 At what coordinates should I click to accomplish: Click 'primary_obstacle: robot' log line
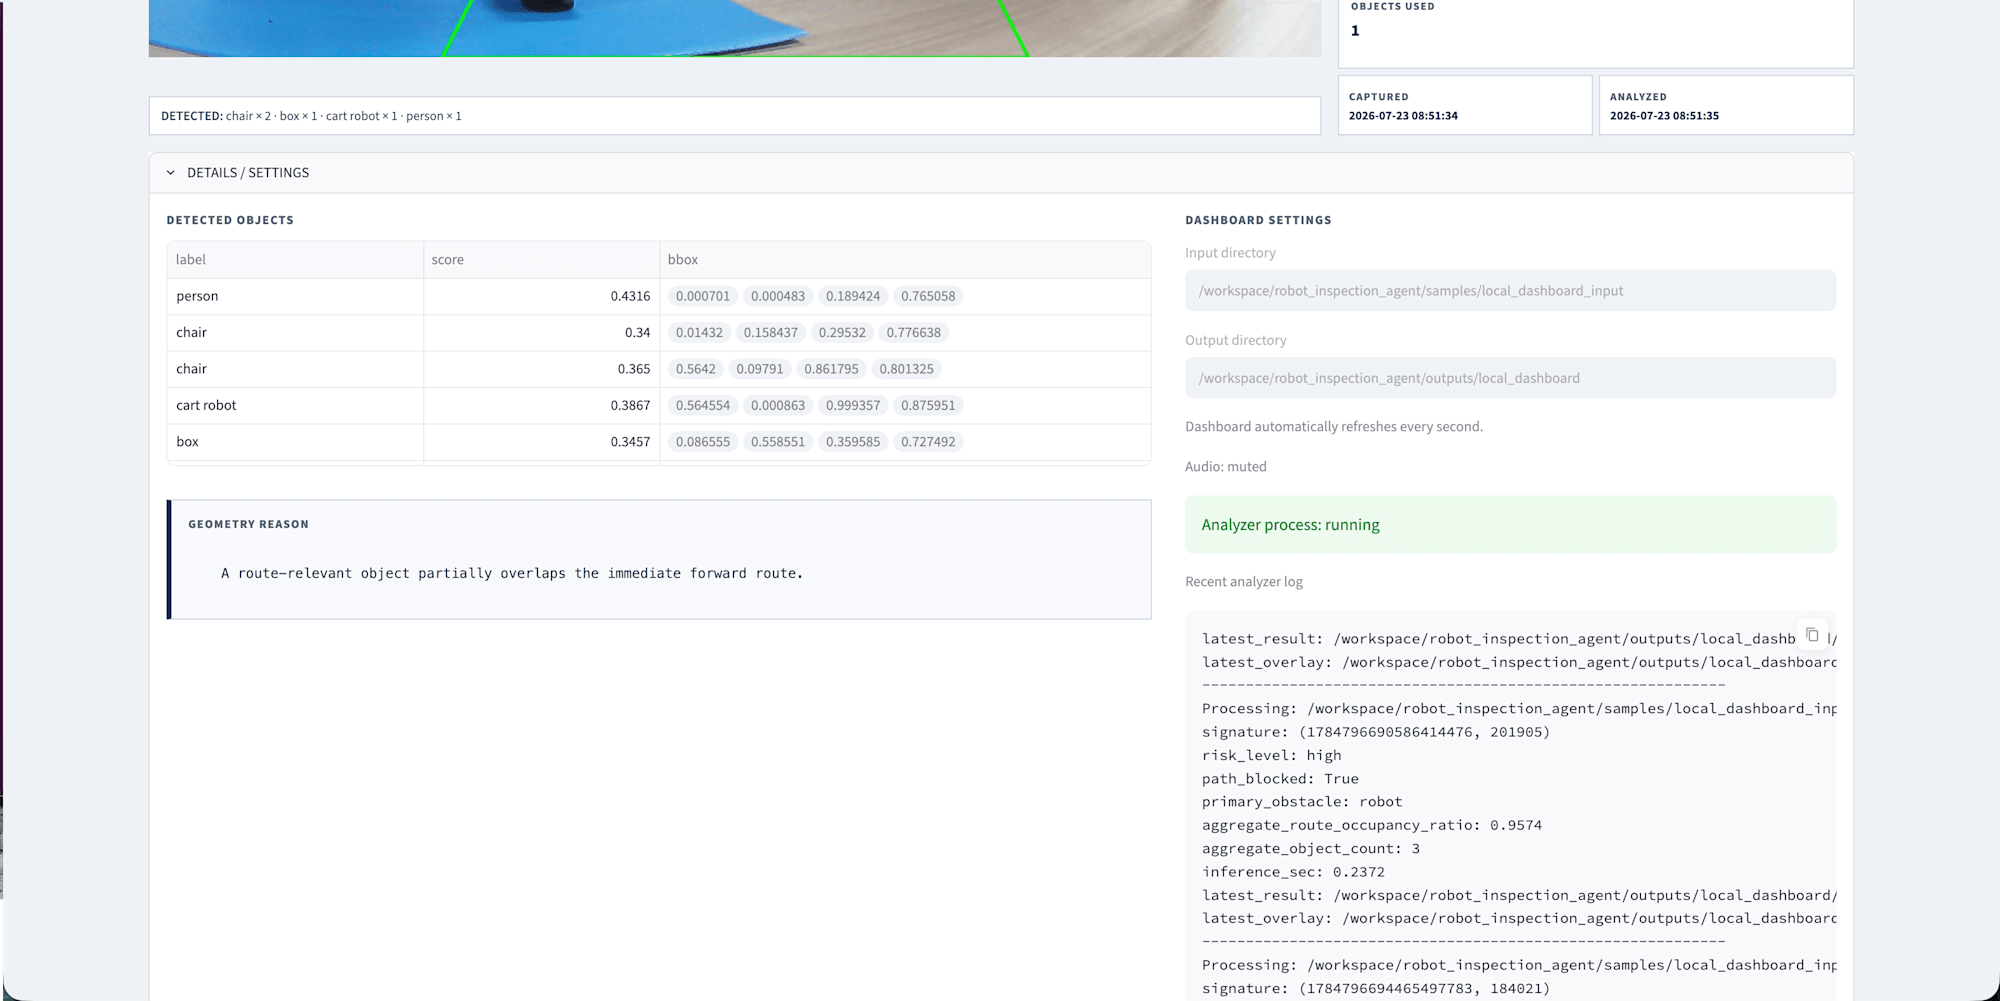coord(1302,802)
